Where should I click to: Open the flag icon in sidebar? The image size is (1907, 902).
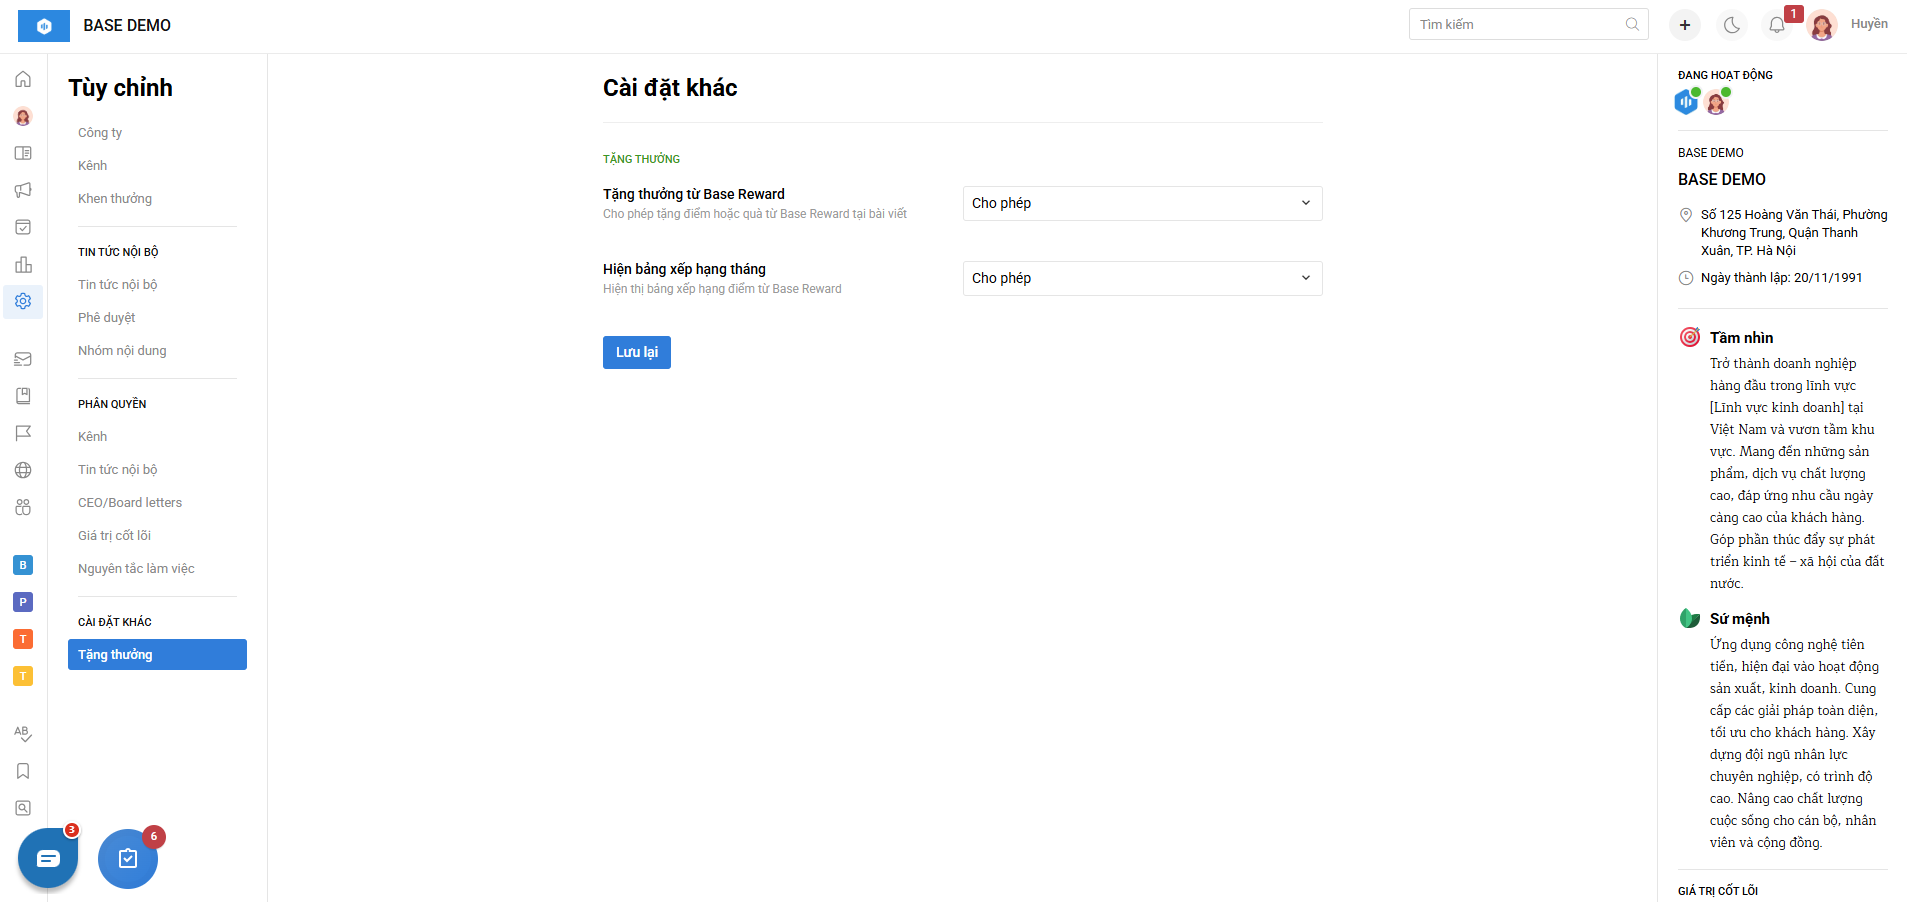(x=23, y=433)
